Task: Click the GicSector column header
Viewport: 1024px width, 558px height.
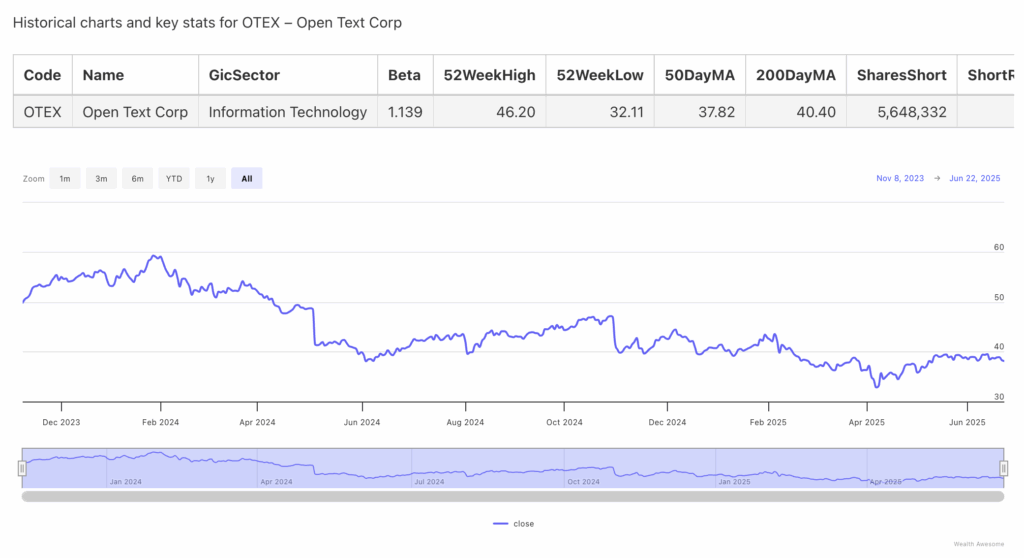Action: [x=288, y=75]
